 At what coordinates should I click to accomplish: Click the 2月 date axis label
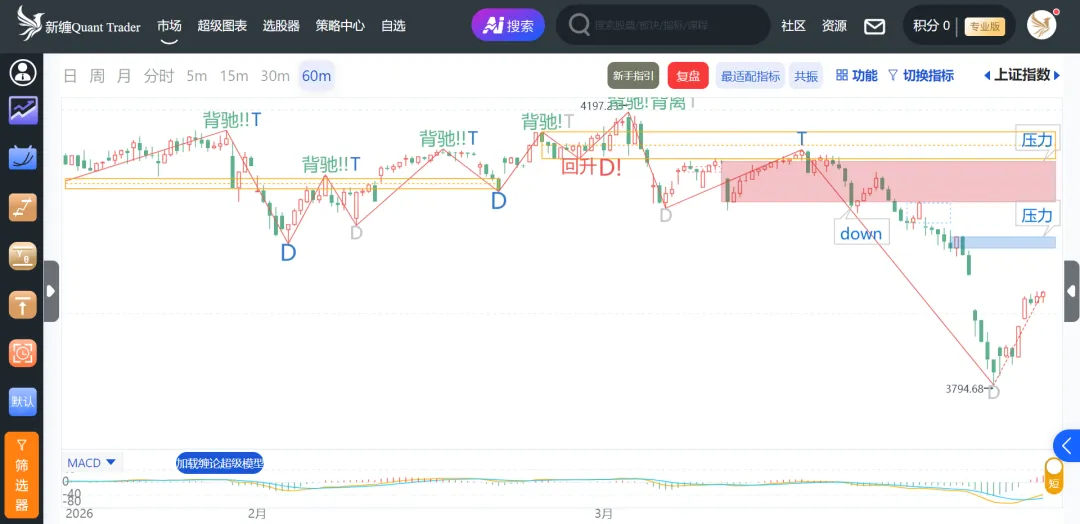point(257,513)
